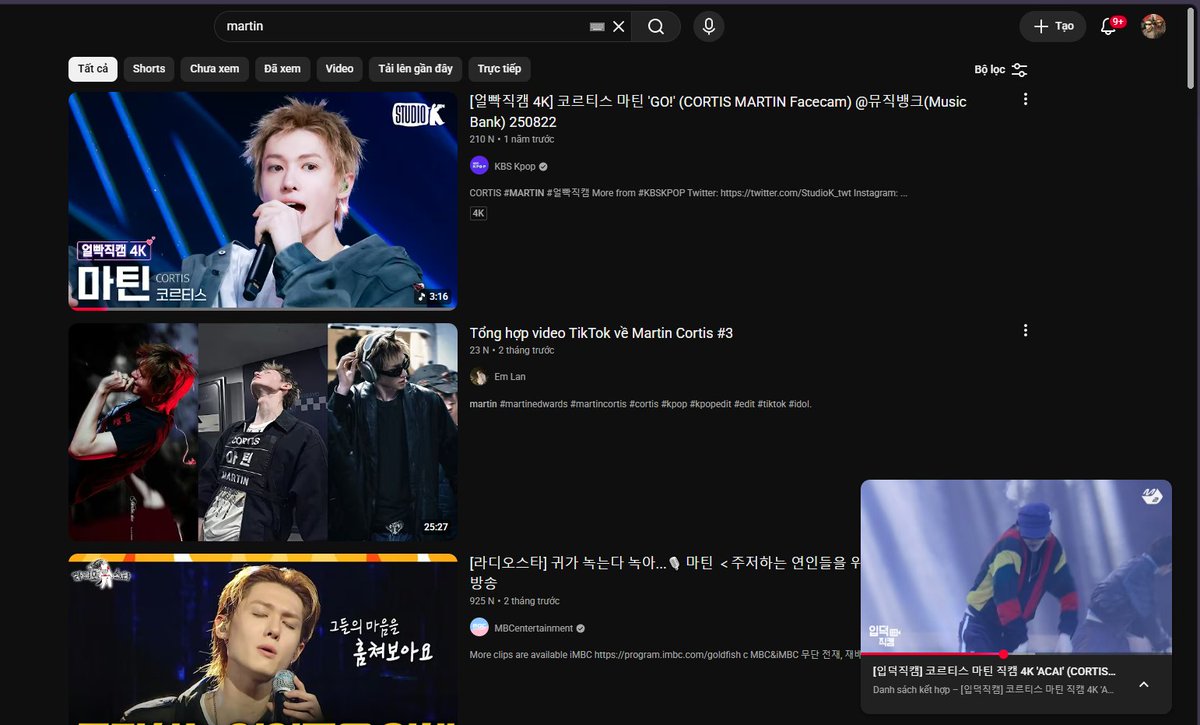Open the on-screen keyboard icon in search box
The image size is (1200, 725).
pos(597,26)
